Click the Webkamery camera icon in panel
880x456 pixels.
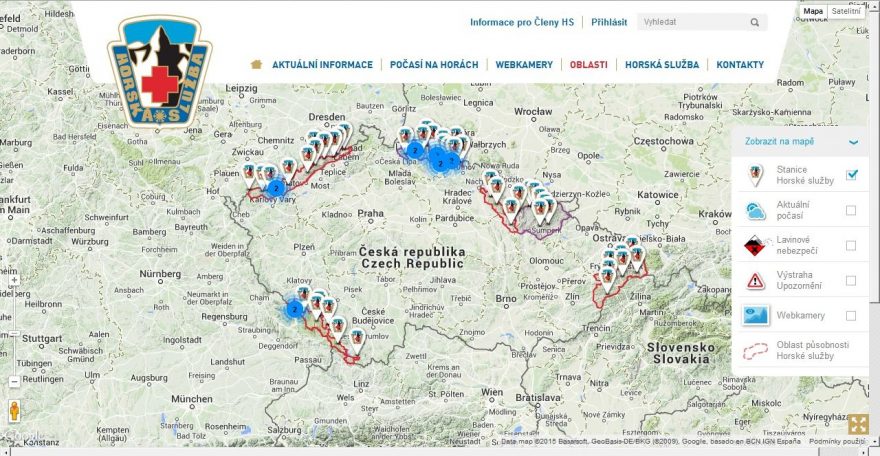(x=755, y=316)
